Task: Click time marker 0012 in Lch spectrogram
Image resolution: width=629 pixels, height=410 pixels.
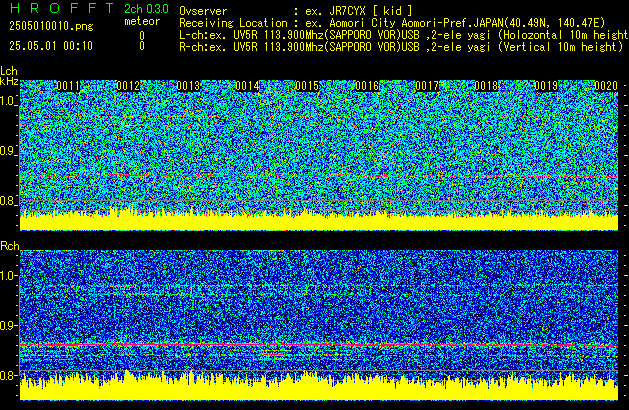Action: click(128, 86)
